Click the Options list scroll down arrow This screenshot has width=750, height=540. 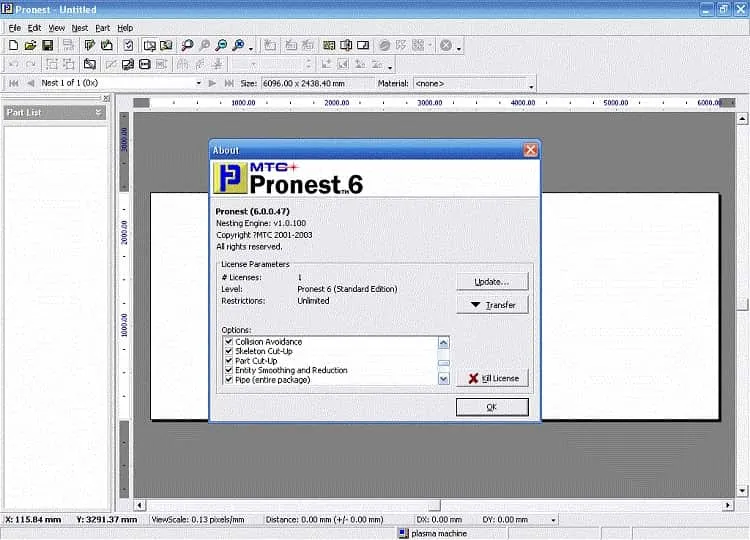tap(443, 379)
